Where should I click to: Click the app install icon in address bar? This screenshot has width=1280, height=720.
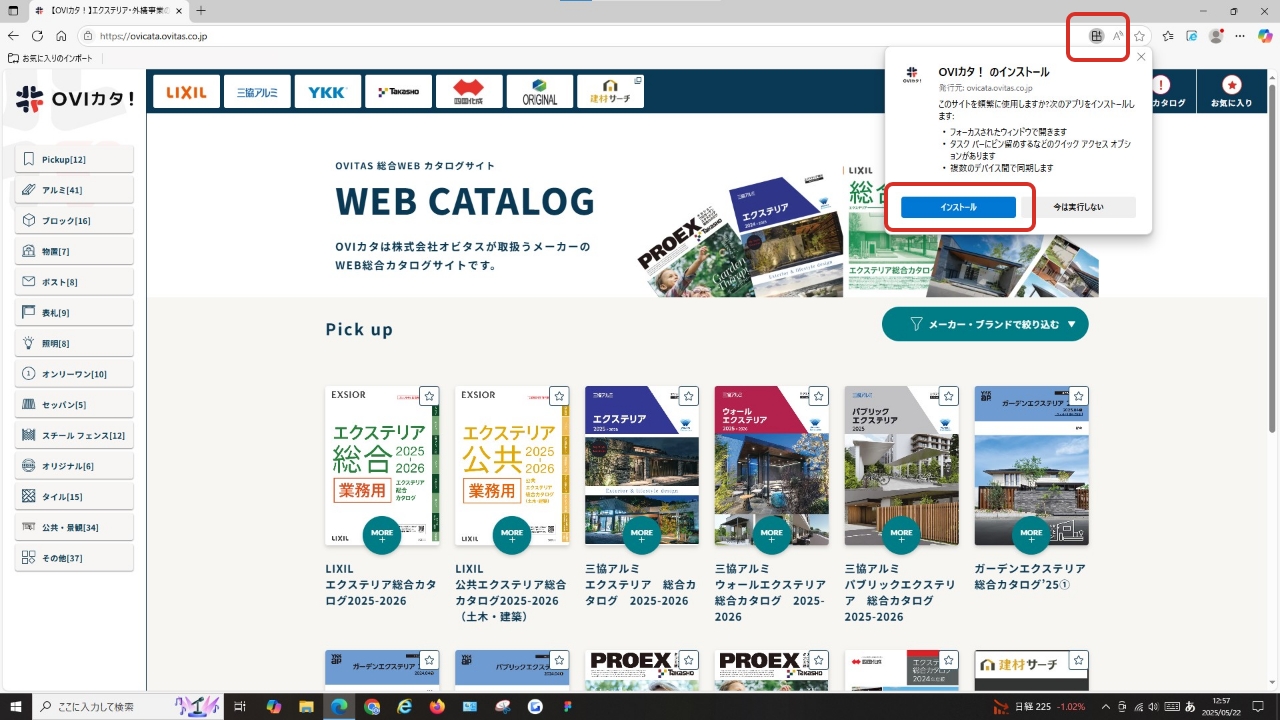1097,36
